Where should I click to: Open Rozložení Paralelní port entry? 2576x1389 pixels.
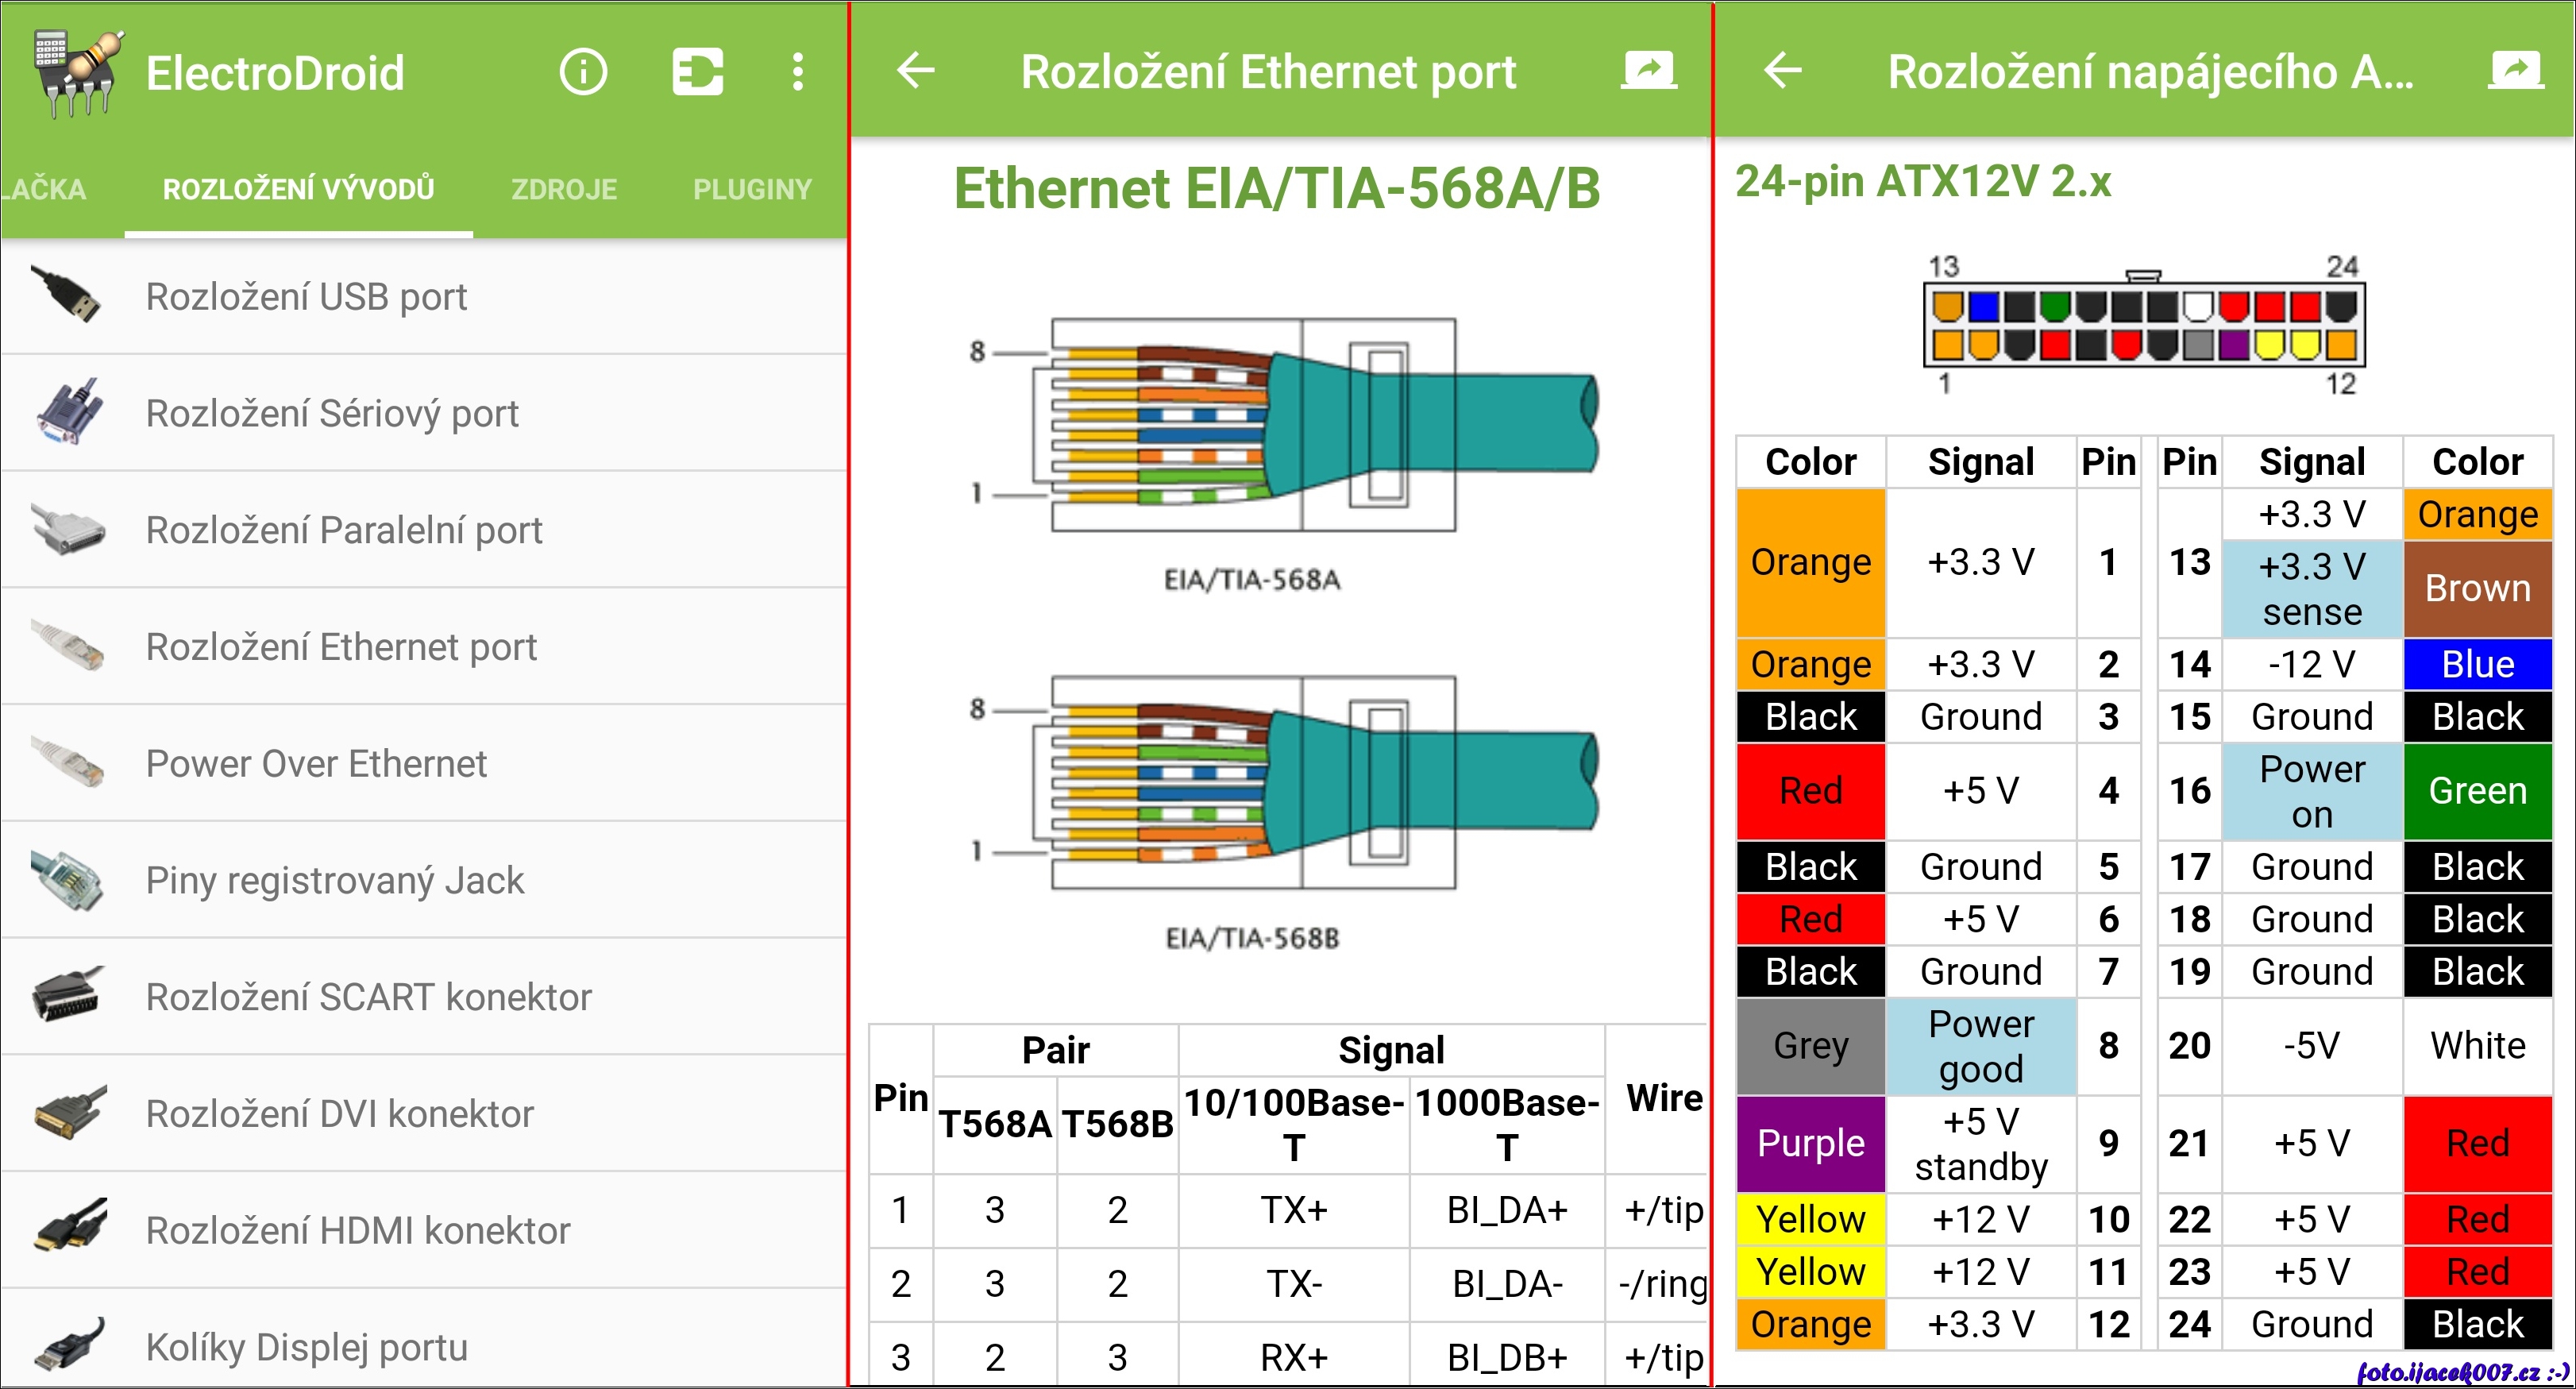[x=344, y=530]
